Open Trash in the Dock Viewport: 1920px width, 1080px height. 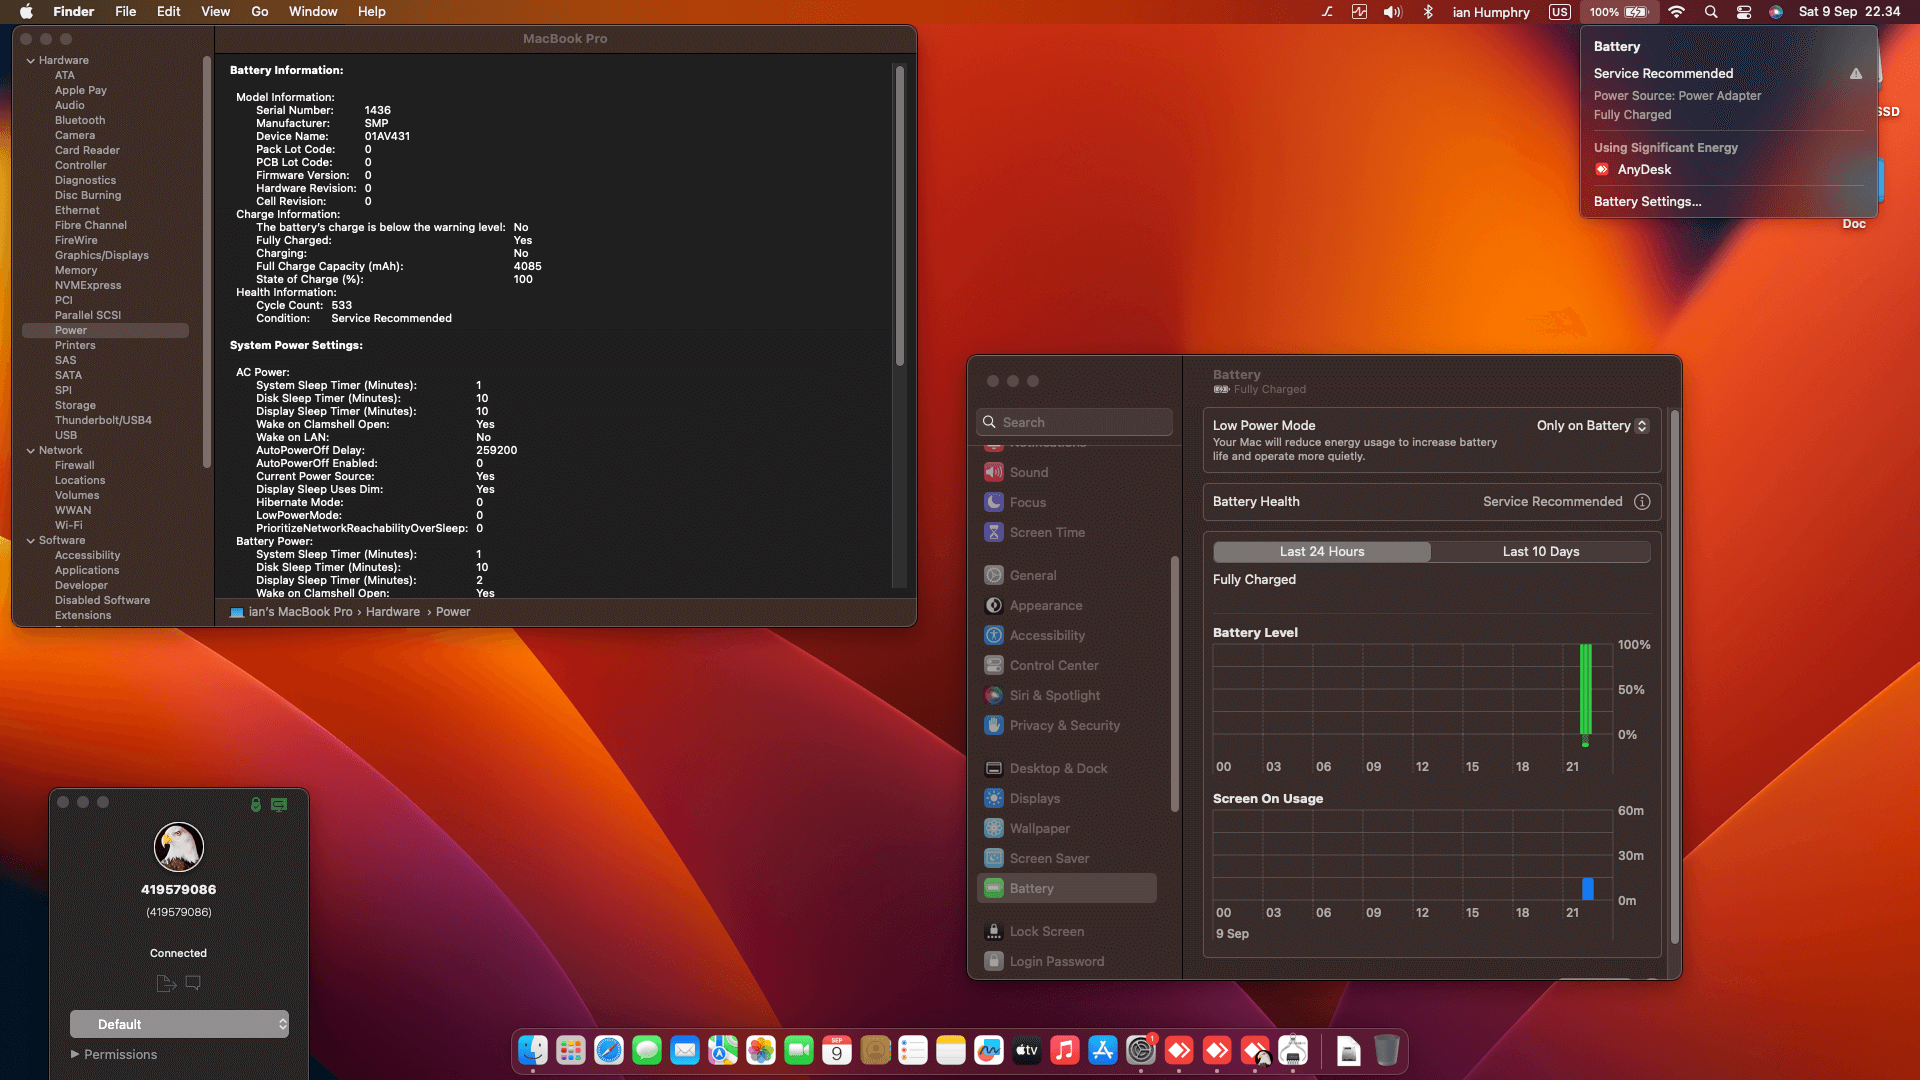(x=1386, y=1050)
